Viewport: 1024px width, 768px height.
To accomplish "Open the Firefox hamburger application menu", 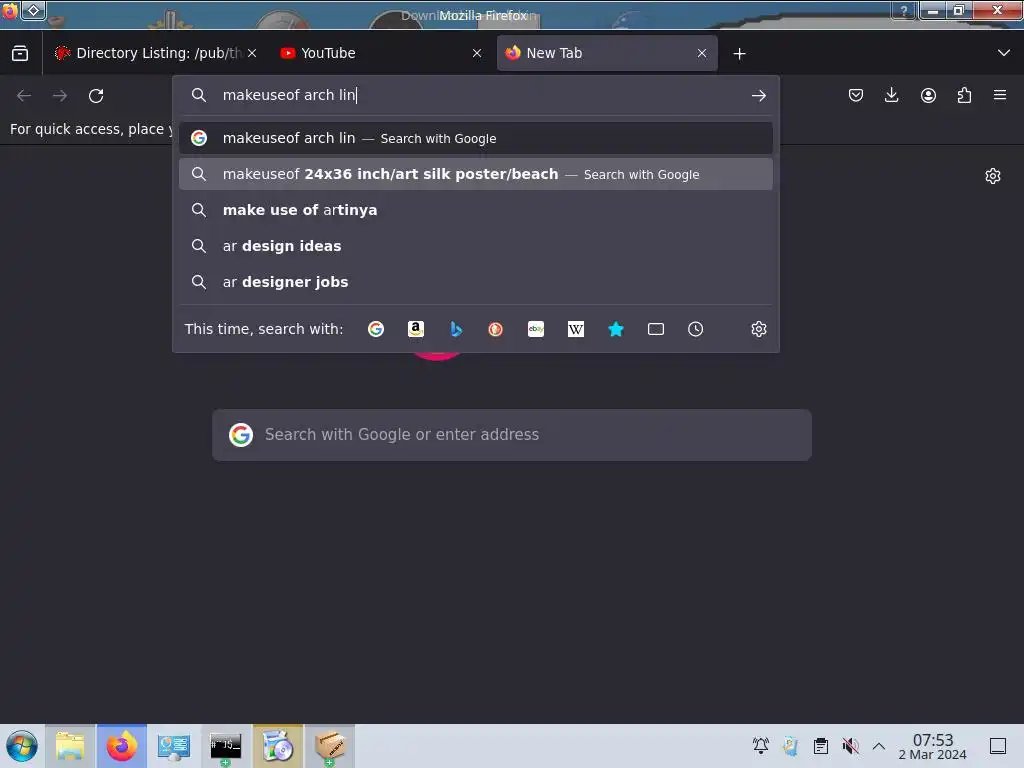I will tap(1000, 95).
